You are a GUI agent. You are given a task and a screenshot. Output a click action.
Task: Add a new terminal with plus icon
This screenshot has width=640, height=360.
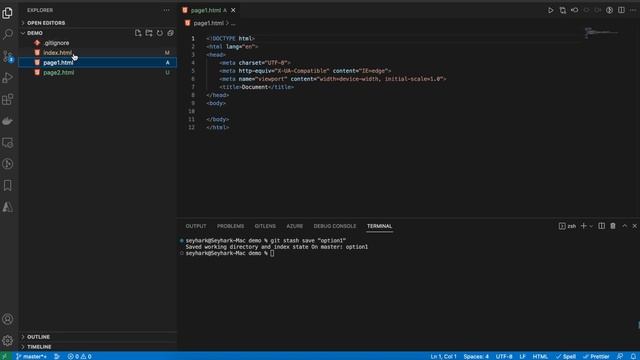click(583, 226)
